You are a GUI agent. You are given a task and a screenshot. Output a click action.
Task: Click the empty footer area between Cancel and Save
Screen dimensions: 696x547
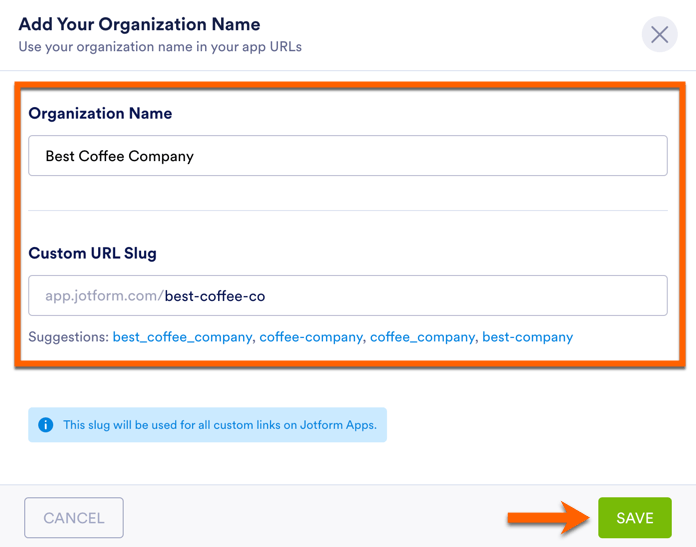pos(310,518)
